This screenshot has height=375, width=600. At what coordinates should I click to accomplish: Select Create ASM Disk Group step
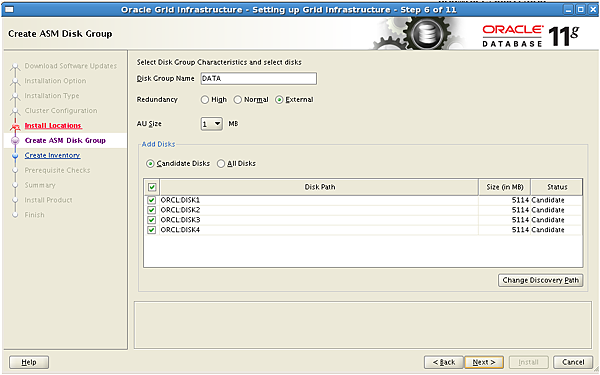[x=65, y=140]
